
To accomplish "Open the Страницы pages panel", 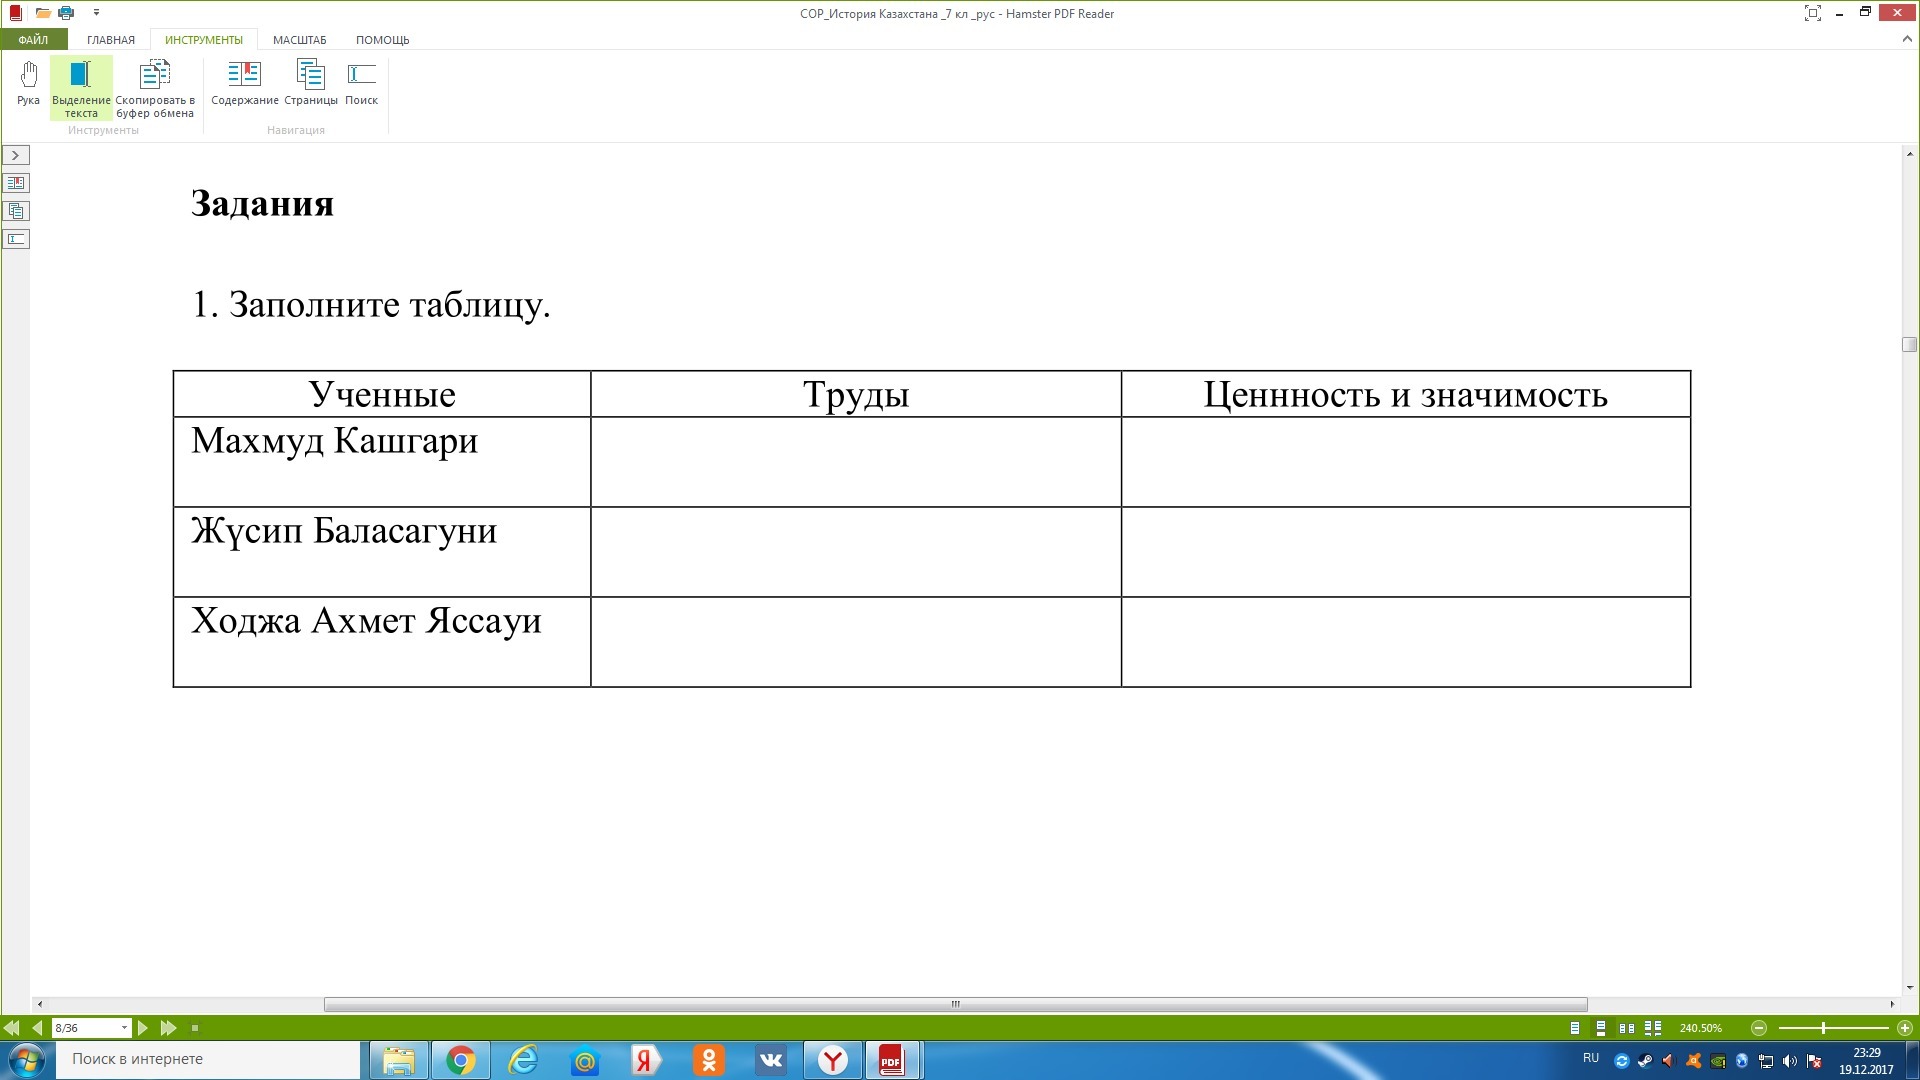I will tap(310, 82).
